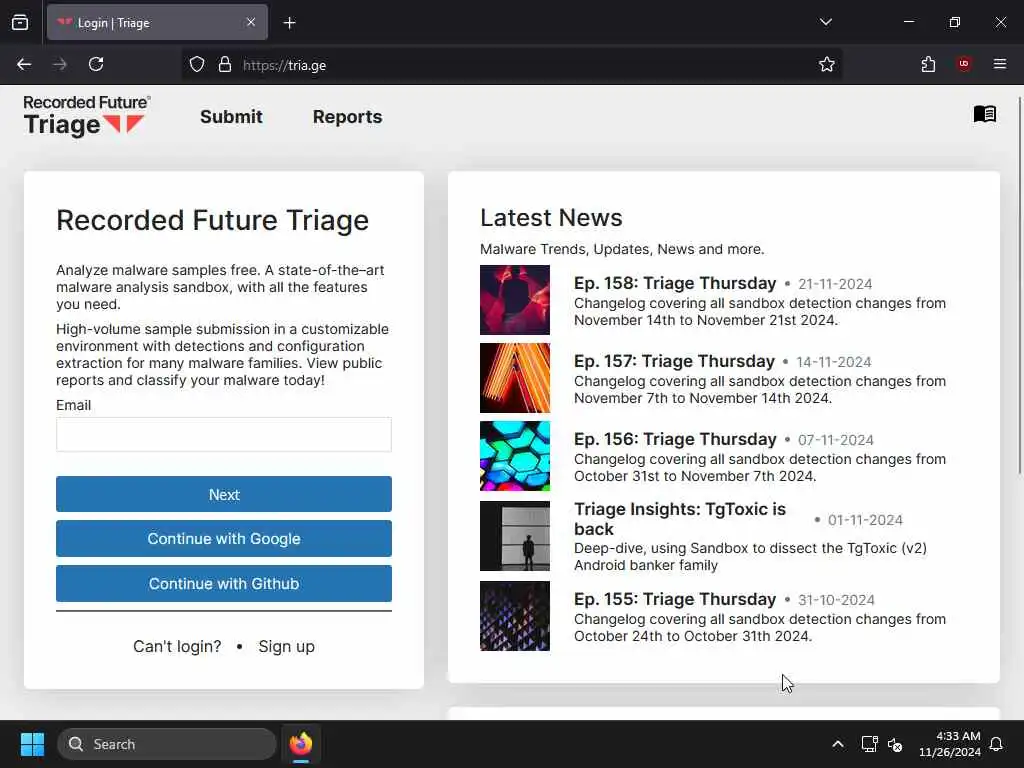The height and width of the screenshot is (768, 1024).
Task: Open the notifications bell icon
Action: pyautogui.click(x=996, y=744)
